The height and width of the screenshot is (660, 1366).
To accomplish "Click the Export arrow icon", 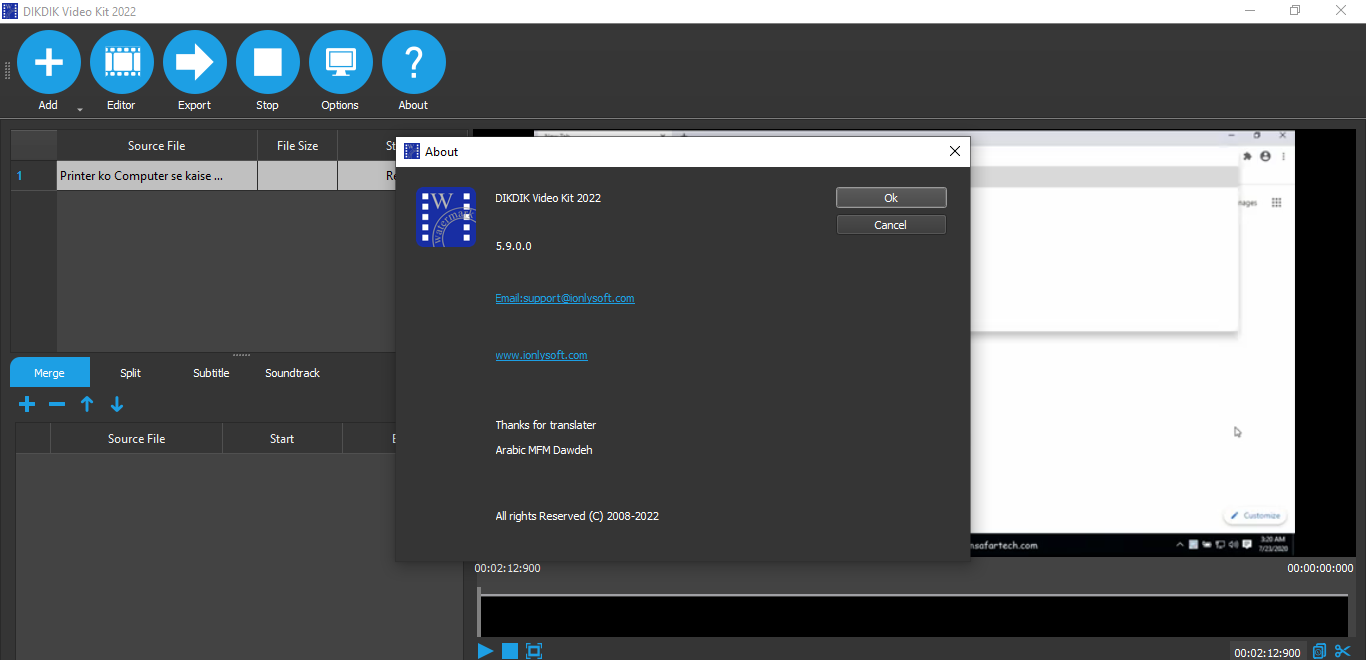I will 195,62.
